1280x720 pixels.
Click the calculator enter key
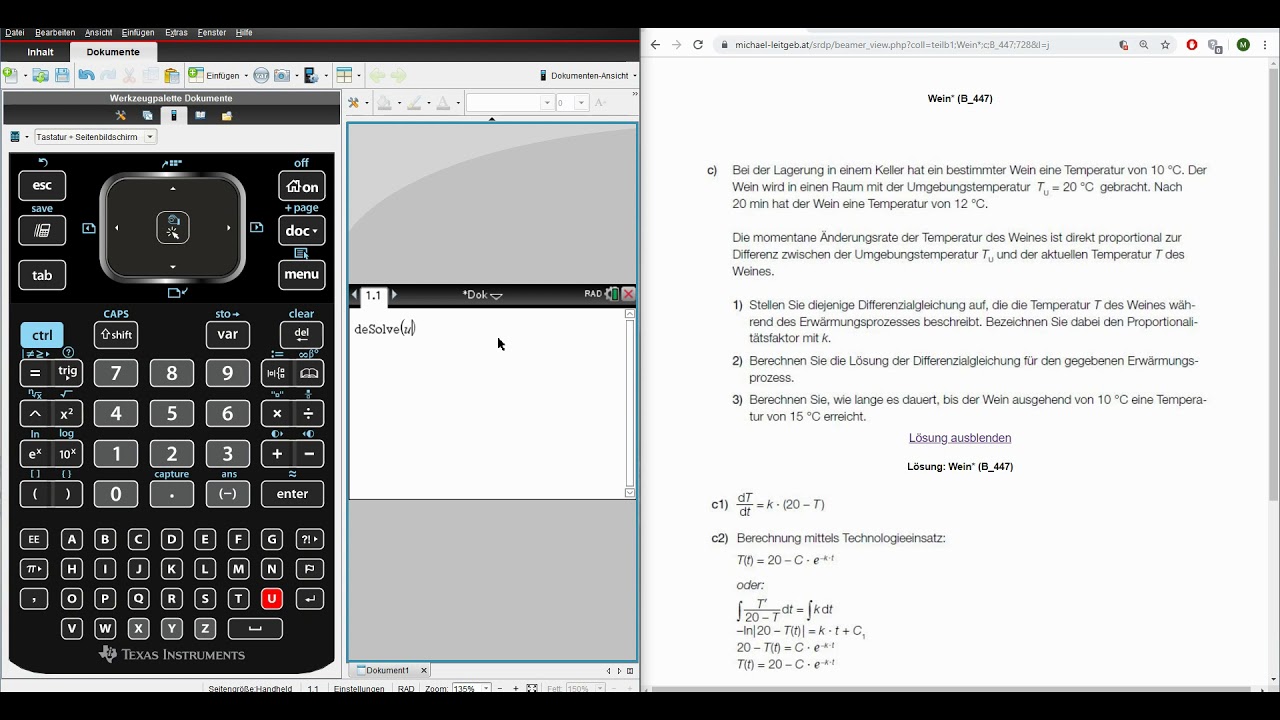tap(292, 493)
